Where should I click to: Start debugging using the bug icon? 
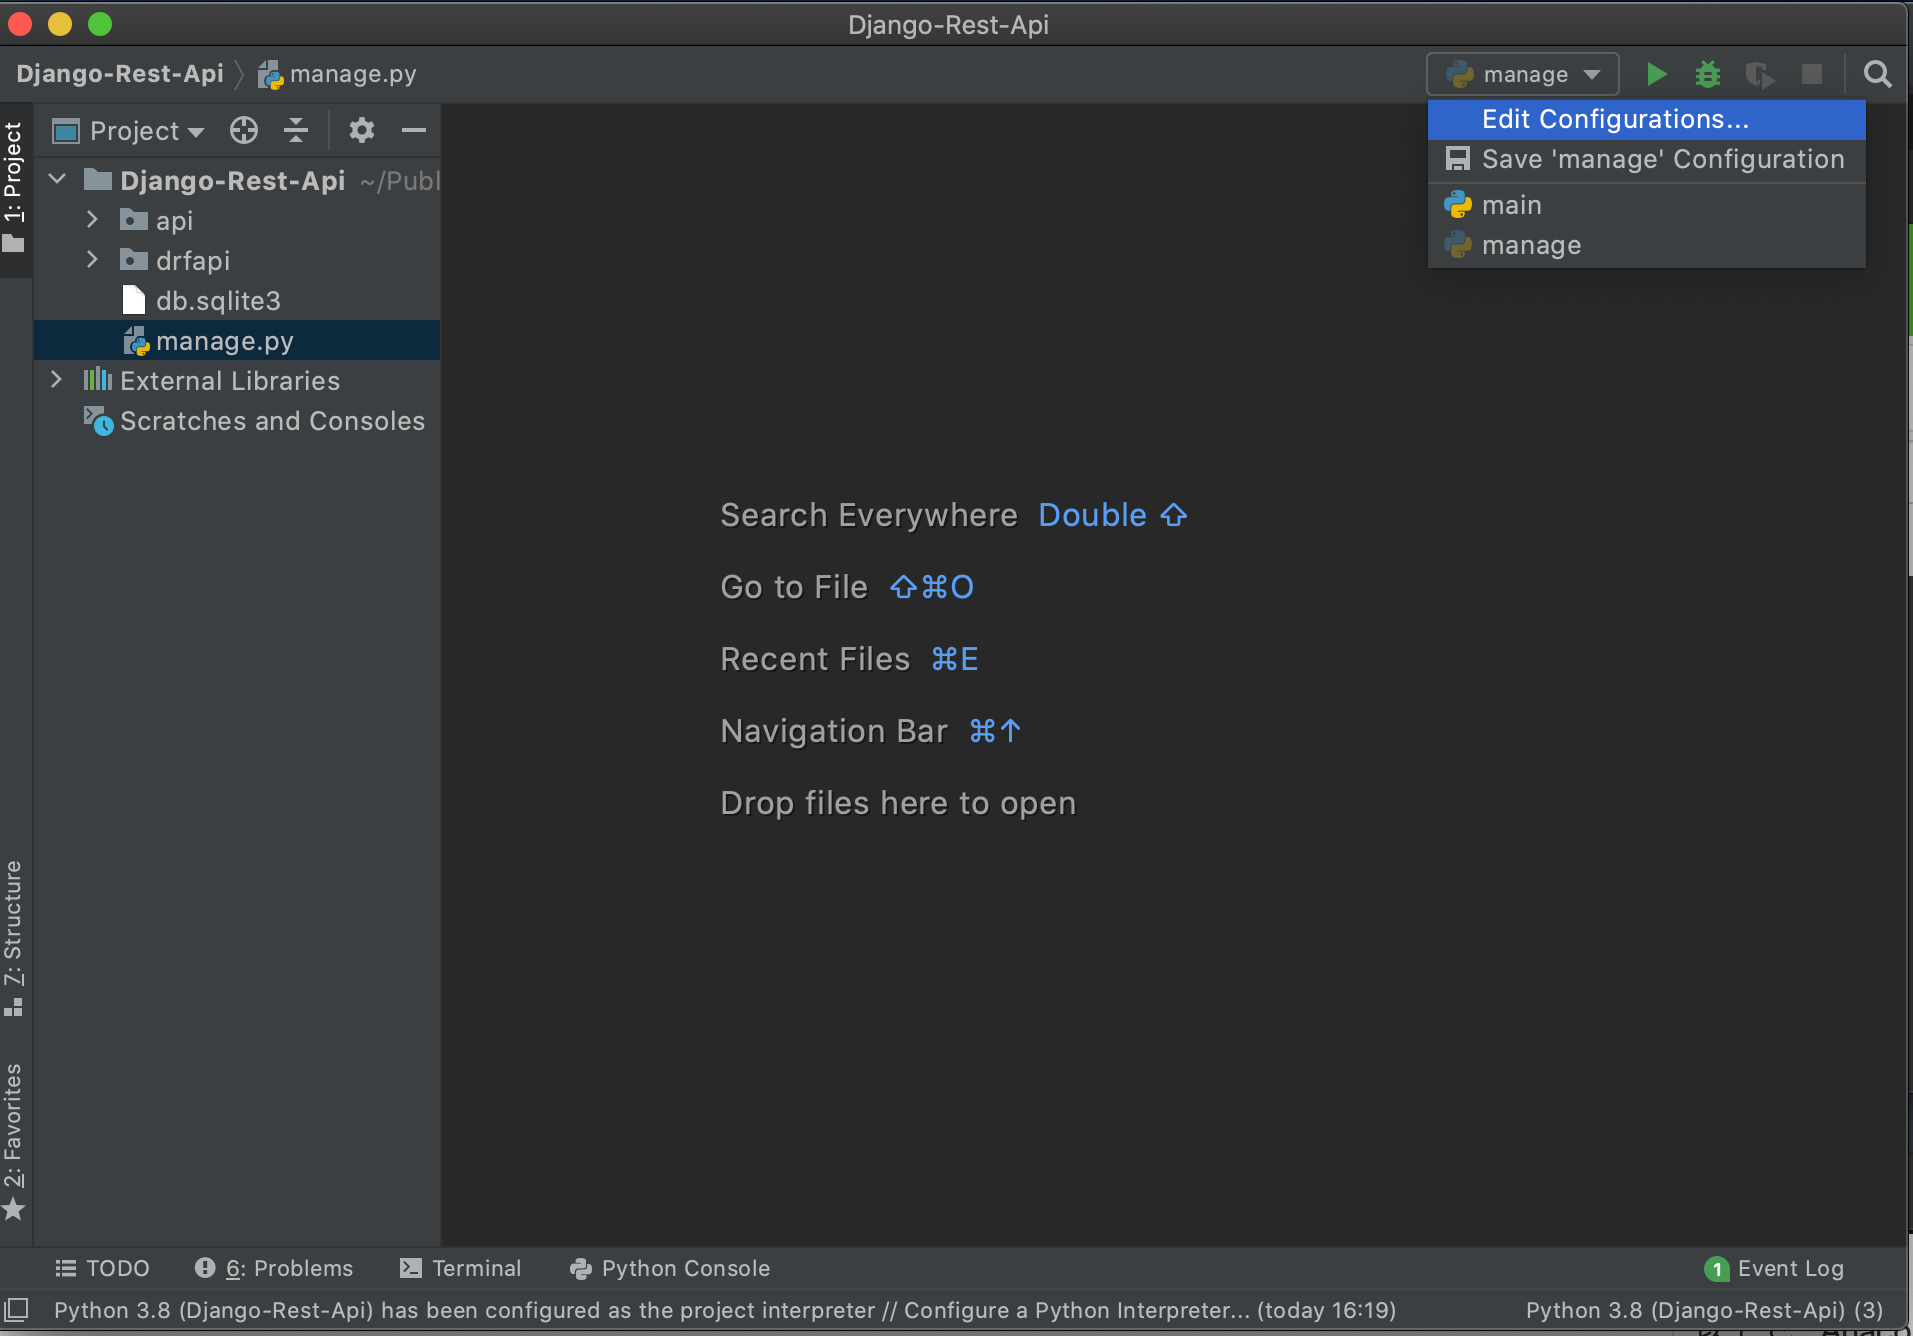pos(1708,74)
